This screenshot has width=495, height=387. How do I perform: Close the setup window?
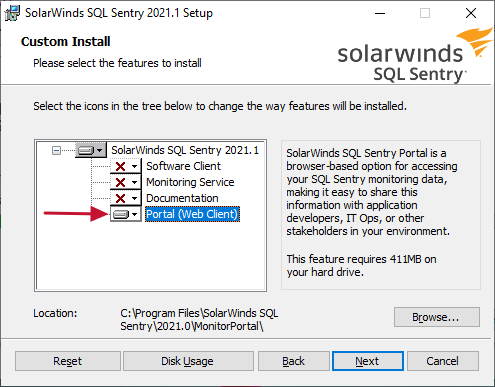[471, 13]
